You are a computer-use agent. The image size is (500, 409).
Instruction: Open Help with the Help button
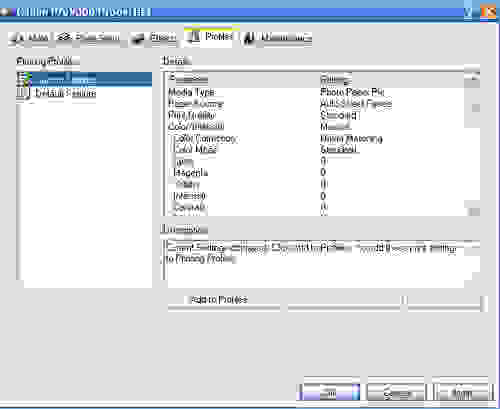point(462,392)
